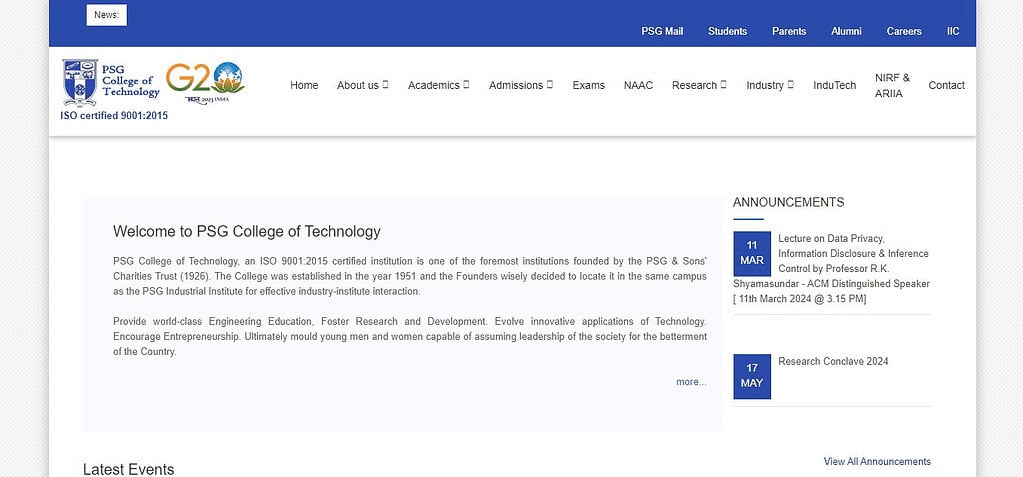Image resolution: width=1023 pixels, height=477 pixels.
Task: Open the Students link in top bar
Action: pyautogui.click(x=727, y=31)
